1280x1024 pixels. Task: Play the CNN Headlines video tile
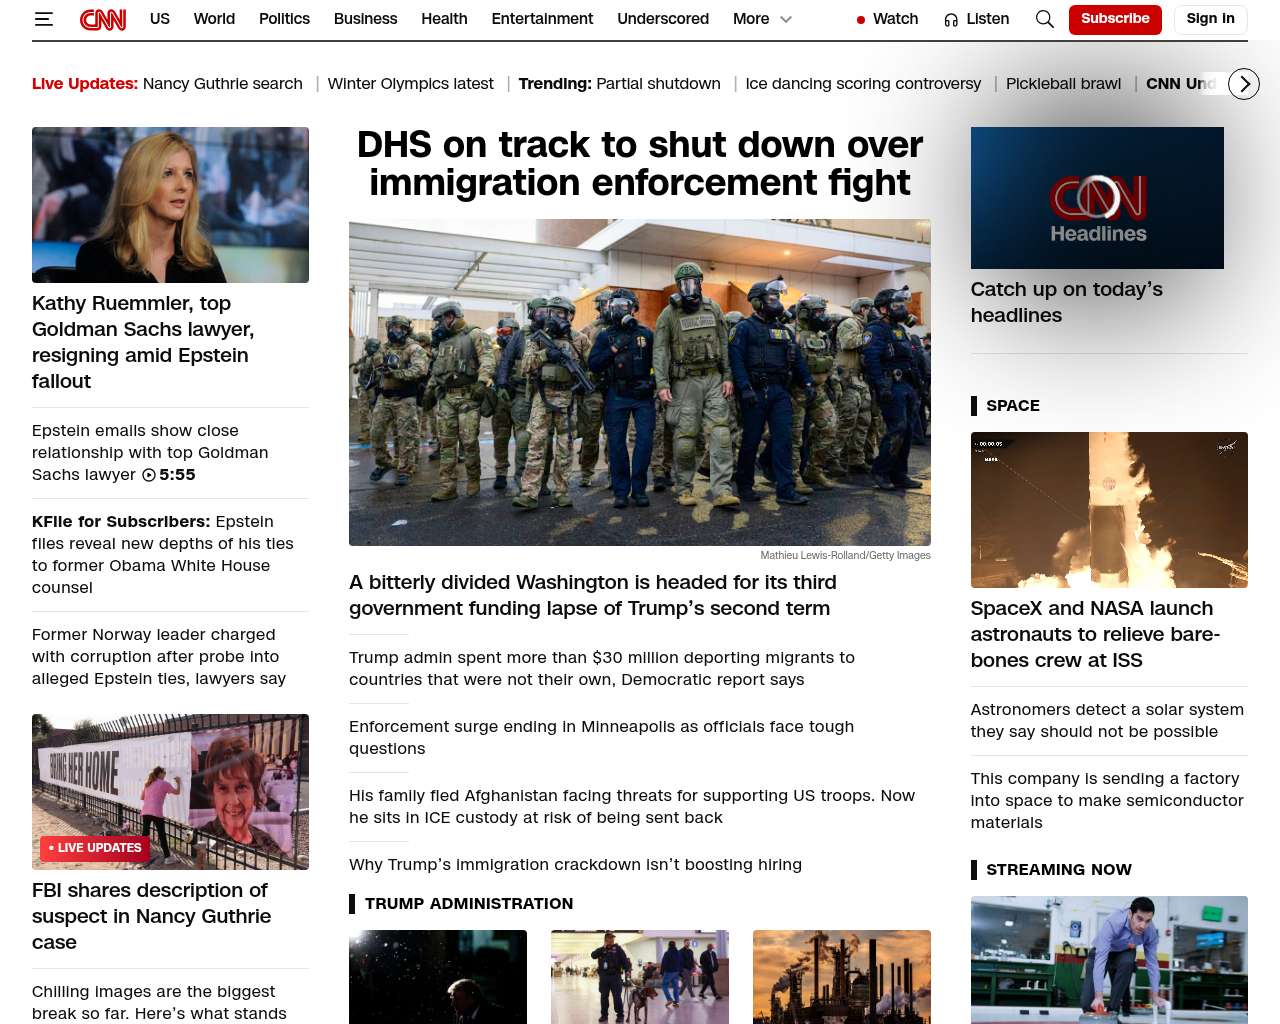pyautogui.click(x=1097, y=198)
